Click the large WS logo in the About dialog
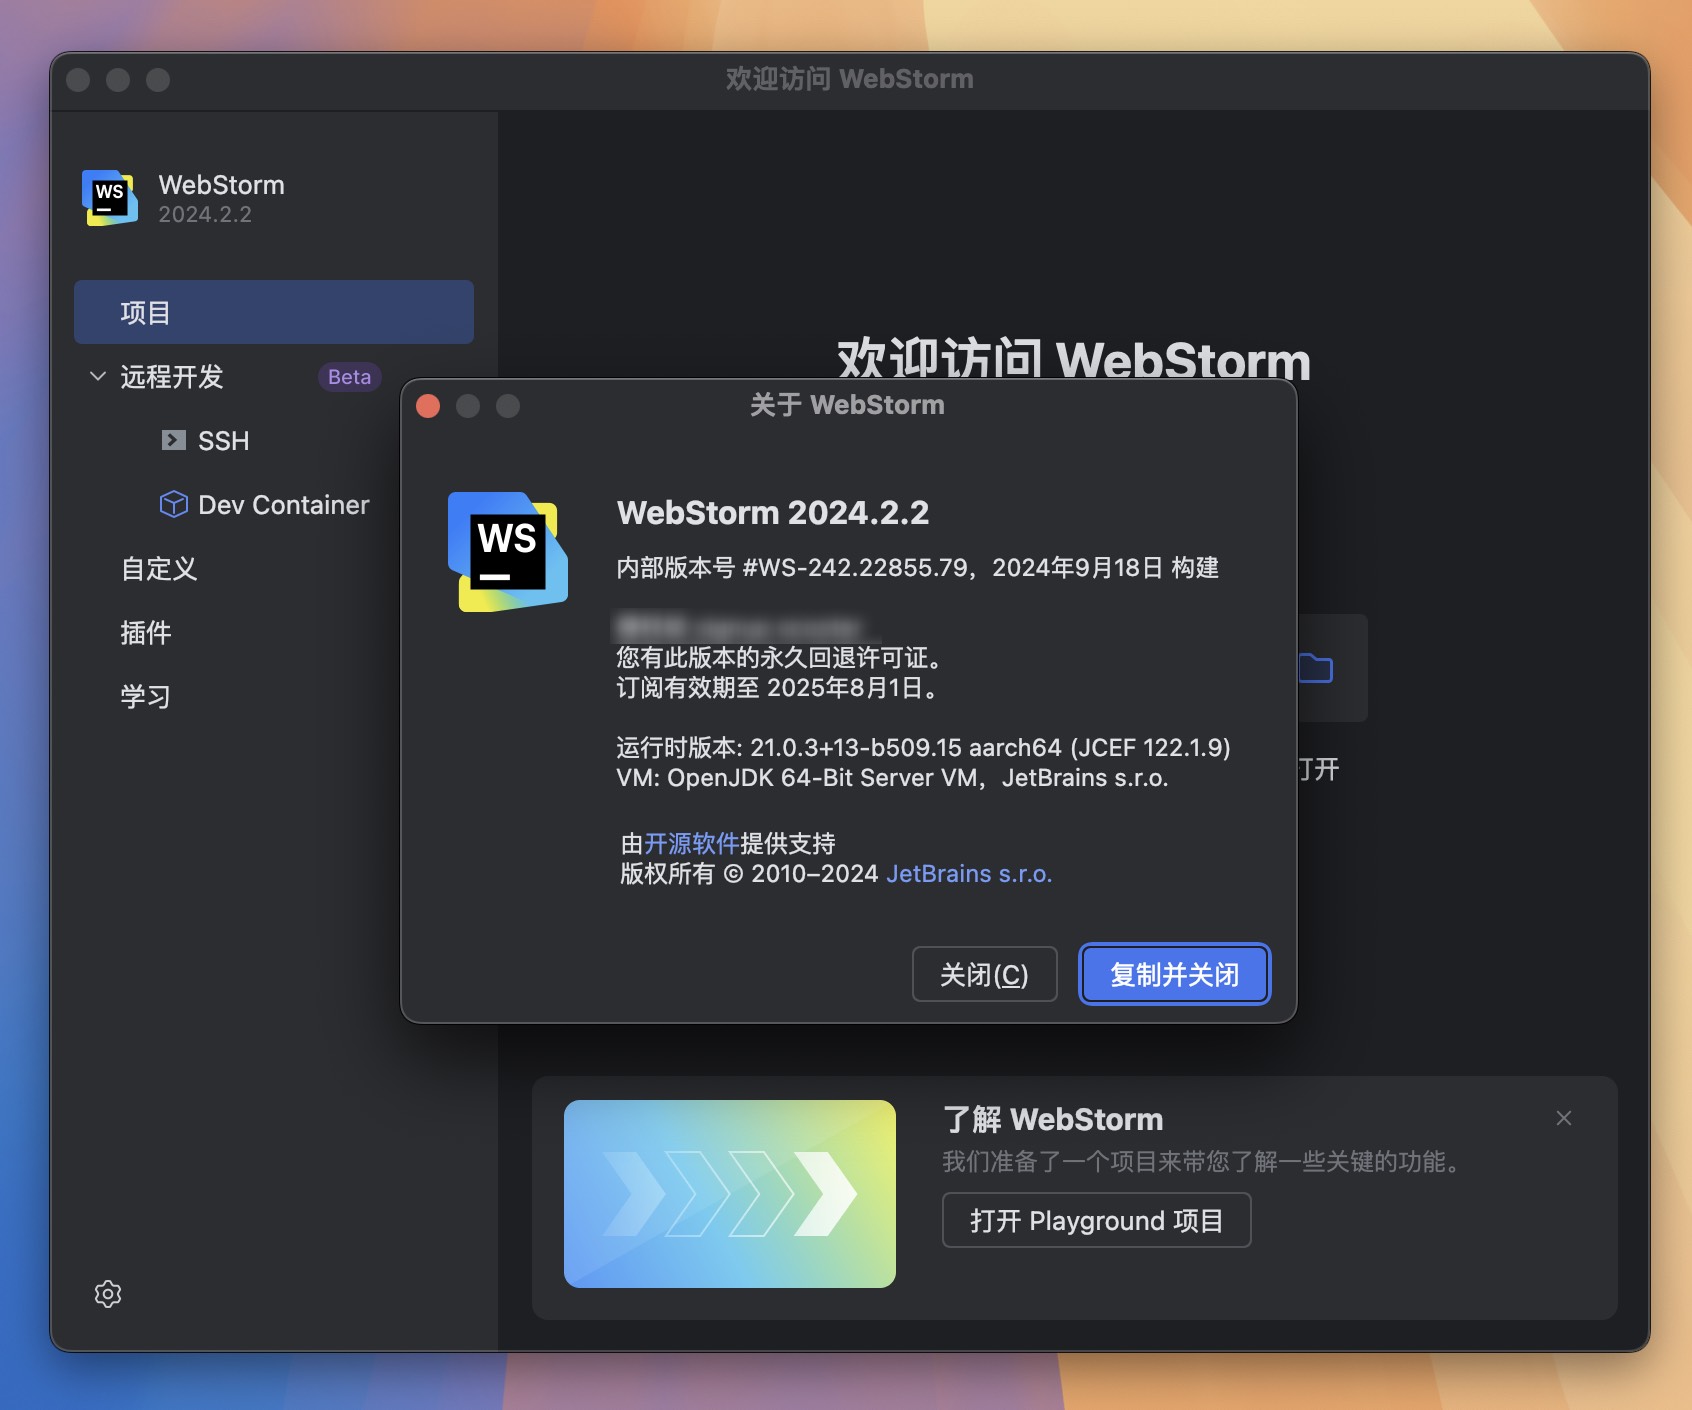This screenshot has height=1410, width=1692. (508, 551)
